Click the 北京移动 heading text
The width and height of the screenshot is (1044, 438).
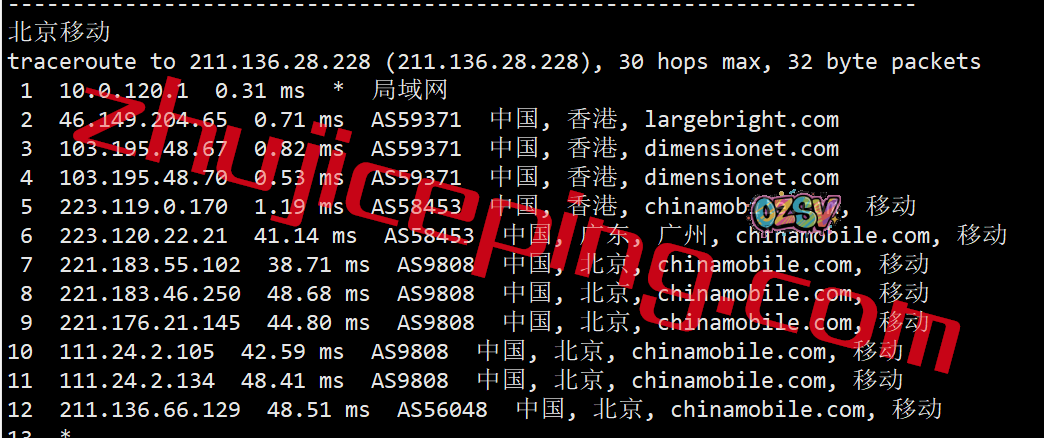[59, 32]
